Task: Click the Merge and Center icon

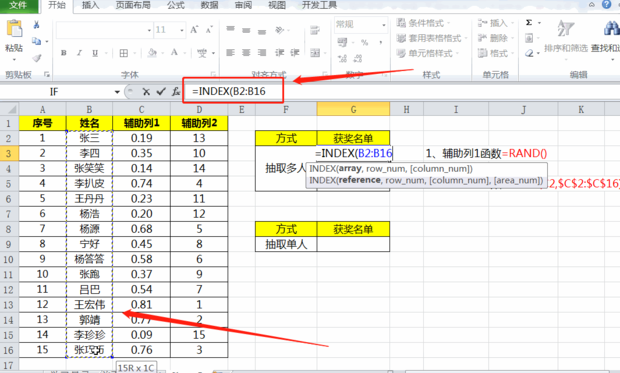Action: 315,53
